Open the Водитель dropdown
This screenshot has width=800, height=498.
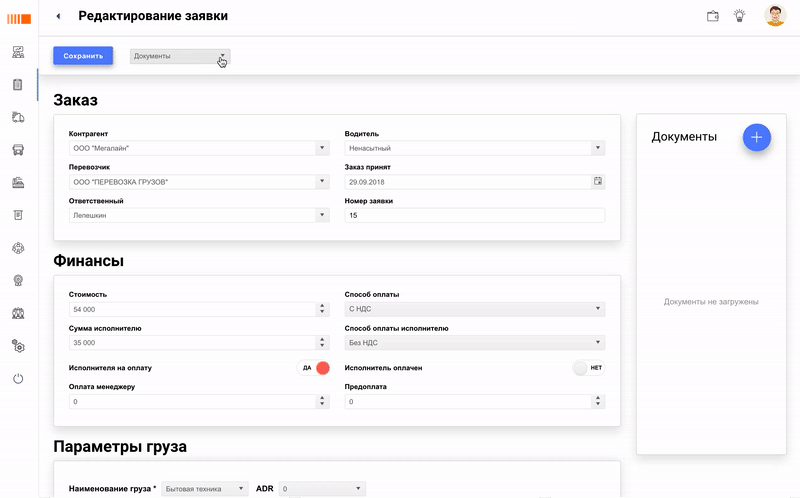tap(598, 148)
